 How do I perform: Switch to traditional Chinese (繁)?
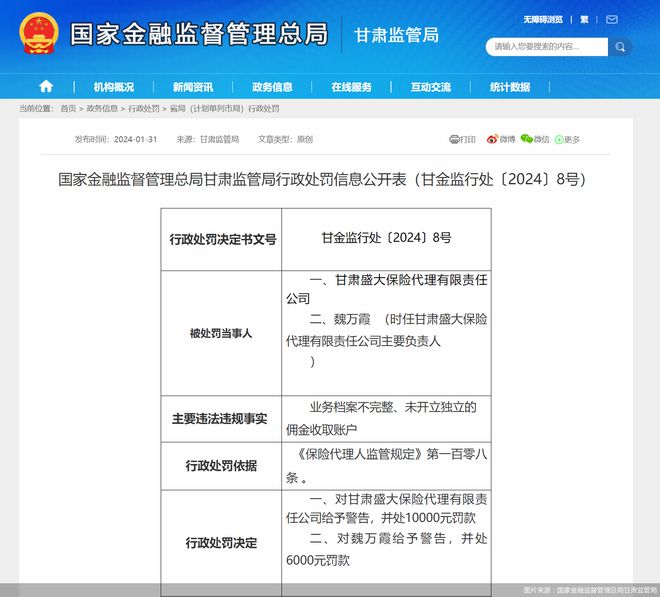click(584, 19)
